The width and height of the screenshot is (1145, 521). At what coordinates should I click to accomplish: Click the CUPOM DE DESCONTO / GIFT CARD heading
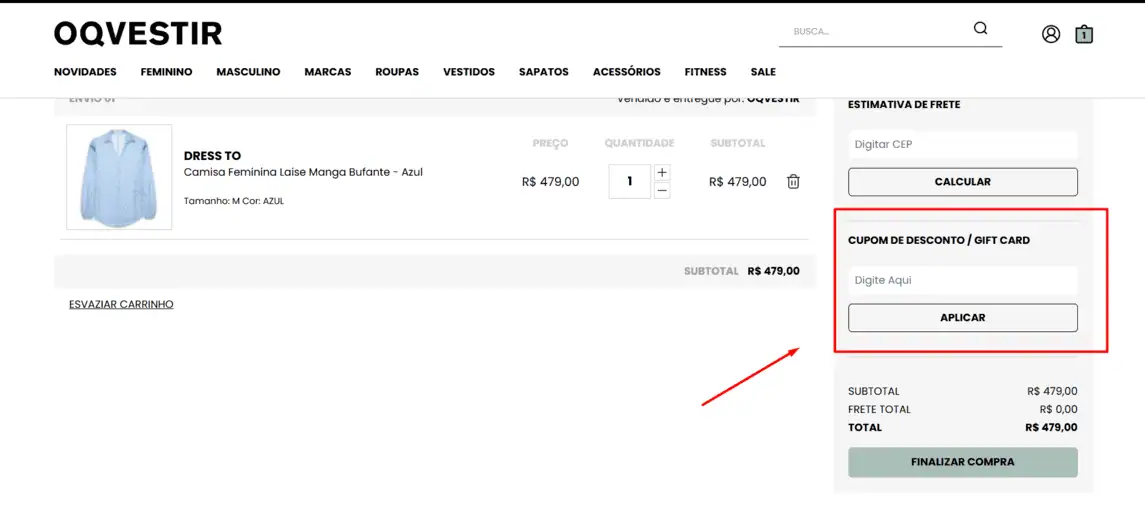point(939,240)
